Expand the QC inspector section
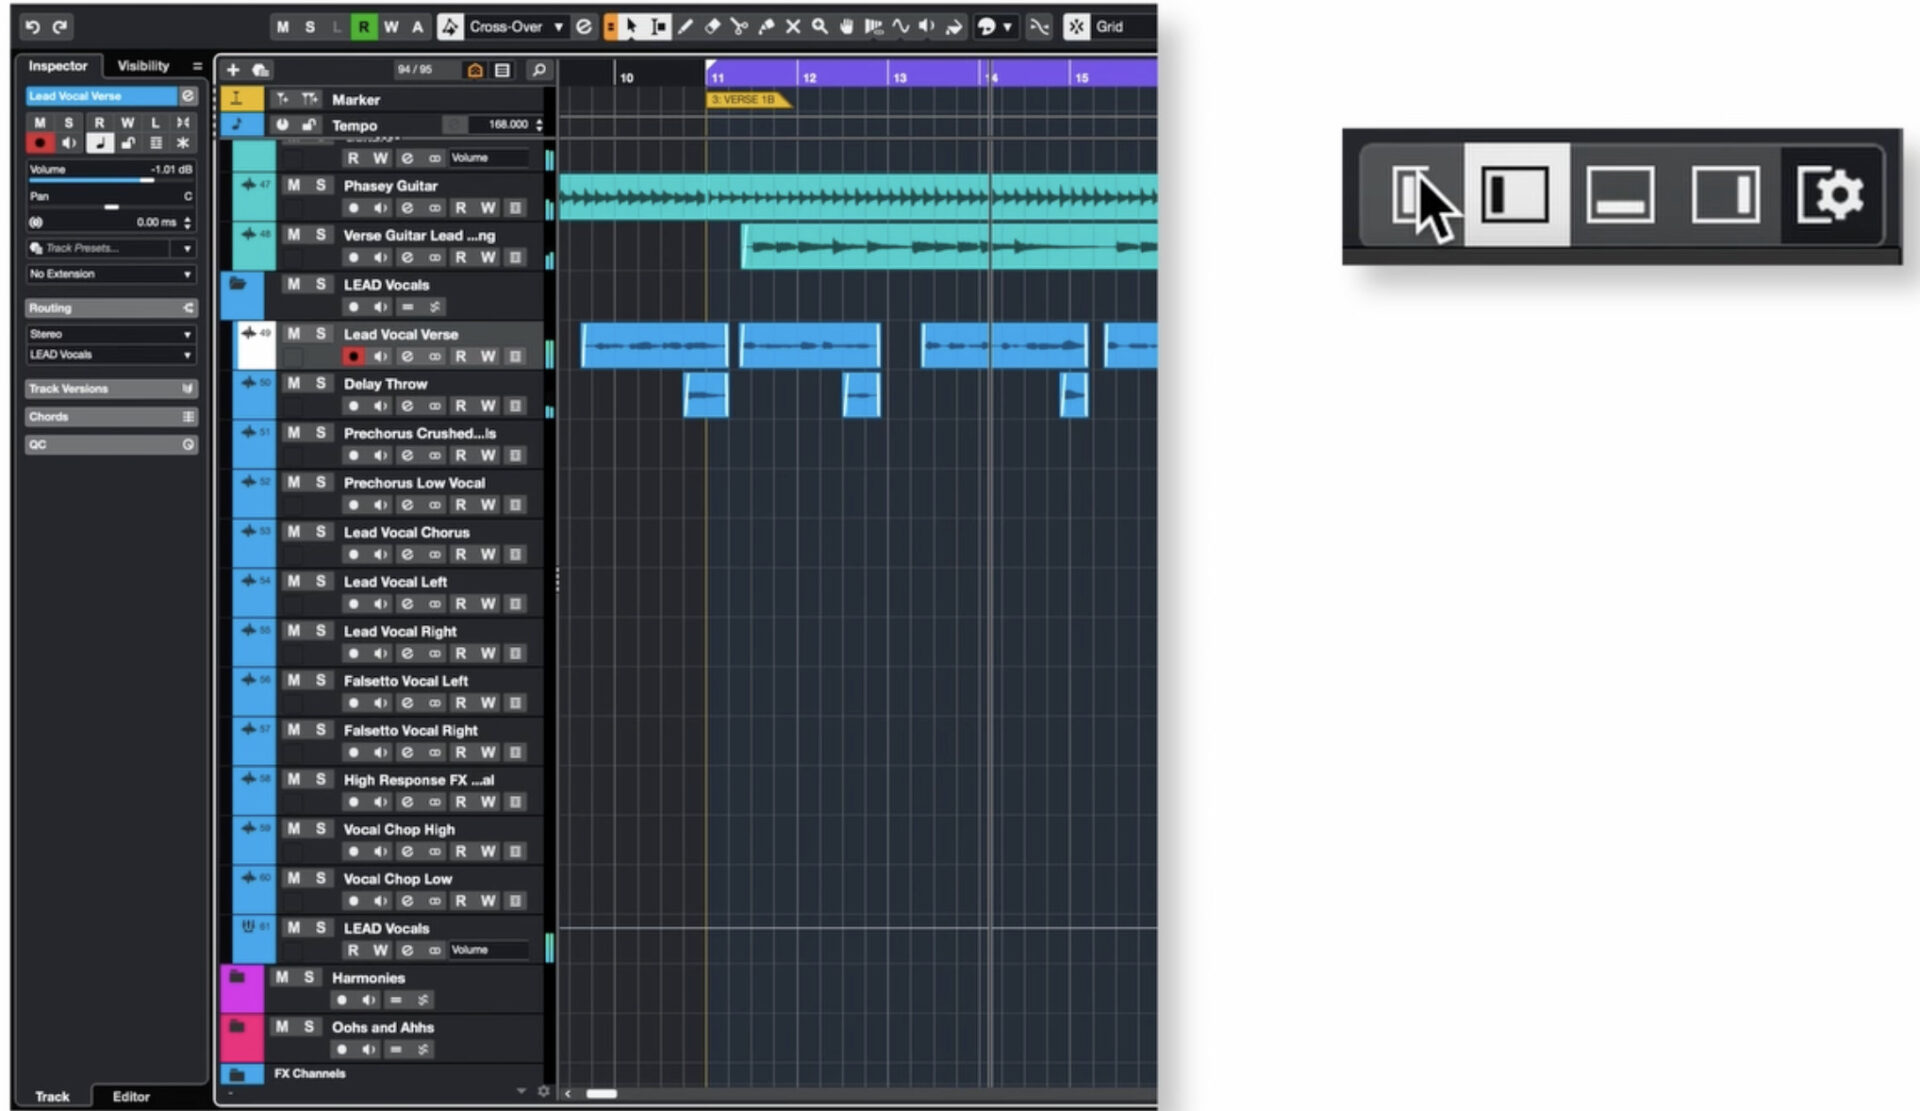1920x1111 pixels. click(x=110, y=445)
